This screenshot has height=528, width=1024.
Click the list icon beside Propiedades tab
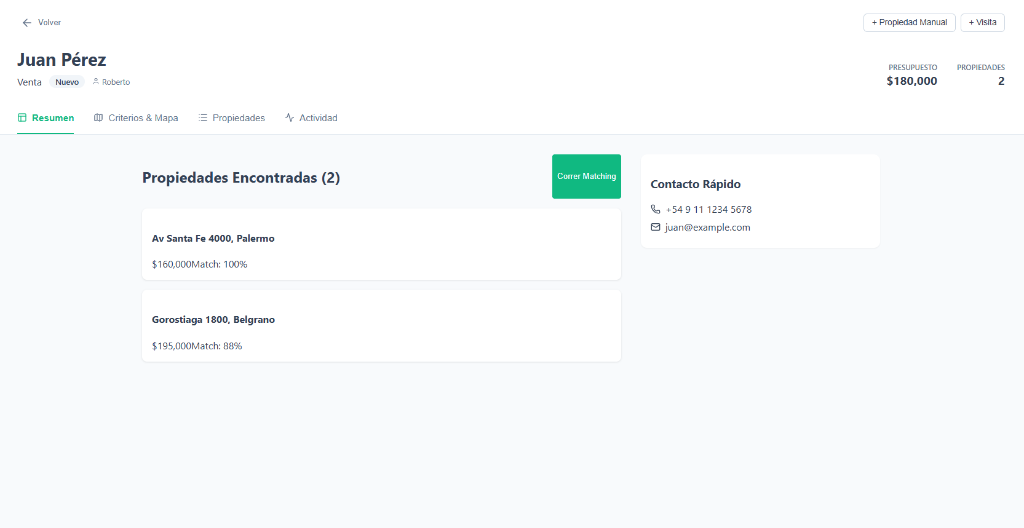pos(203,118)
